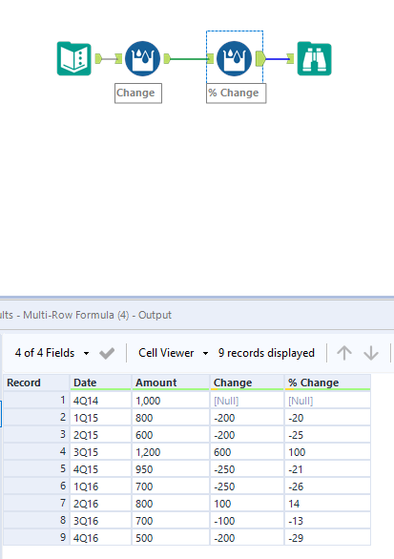The height and width of the screenshot is (559, 394).
Task: Click the Multi-Row Formula (4) Output title
Action: (97, 315)
